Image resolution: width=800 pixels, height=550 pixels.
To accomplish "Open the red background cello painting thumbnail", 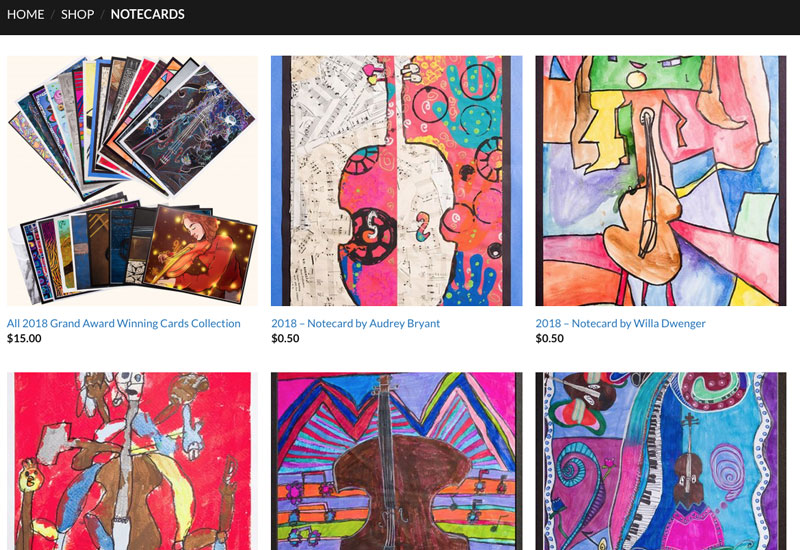I will click(x=132, y=461).
